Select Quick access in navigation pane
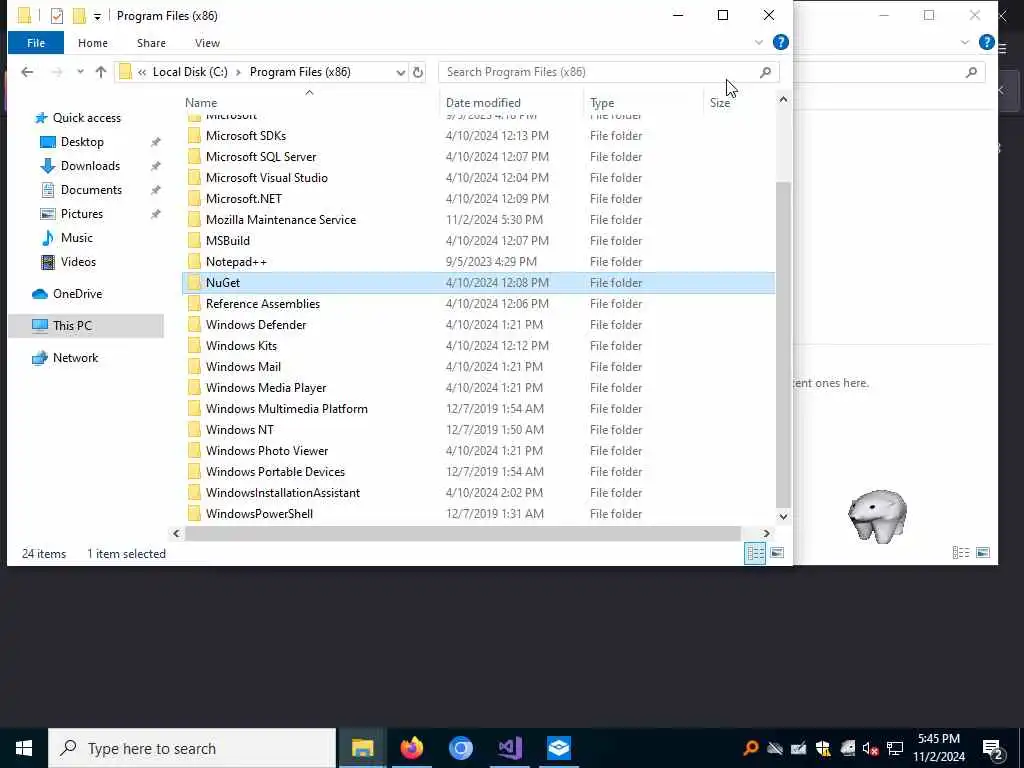Image resolution: width=1024 pixels, height=768 pixels. coord(87,118)
